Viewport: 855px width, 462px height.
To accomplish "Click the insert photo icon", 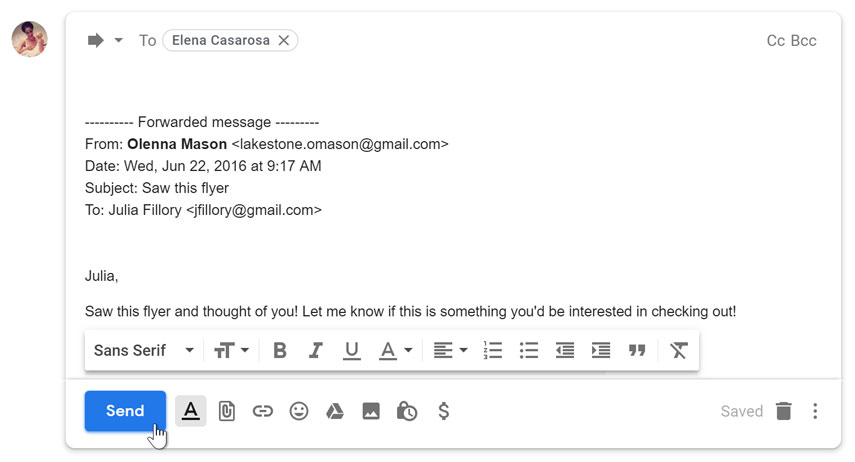I will pyautogui.click(x=371, y=411).
